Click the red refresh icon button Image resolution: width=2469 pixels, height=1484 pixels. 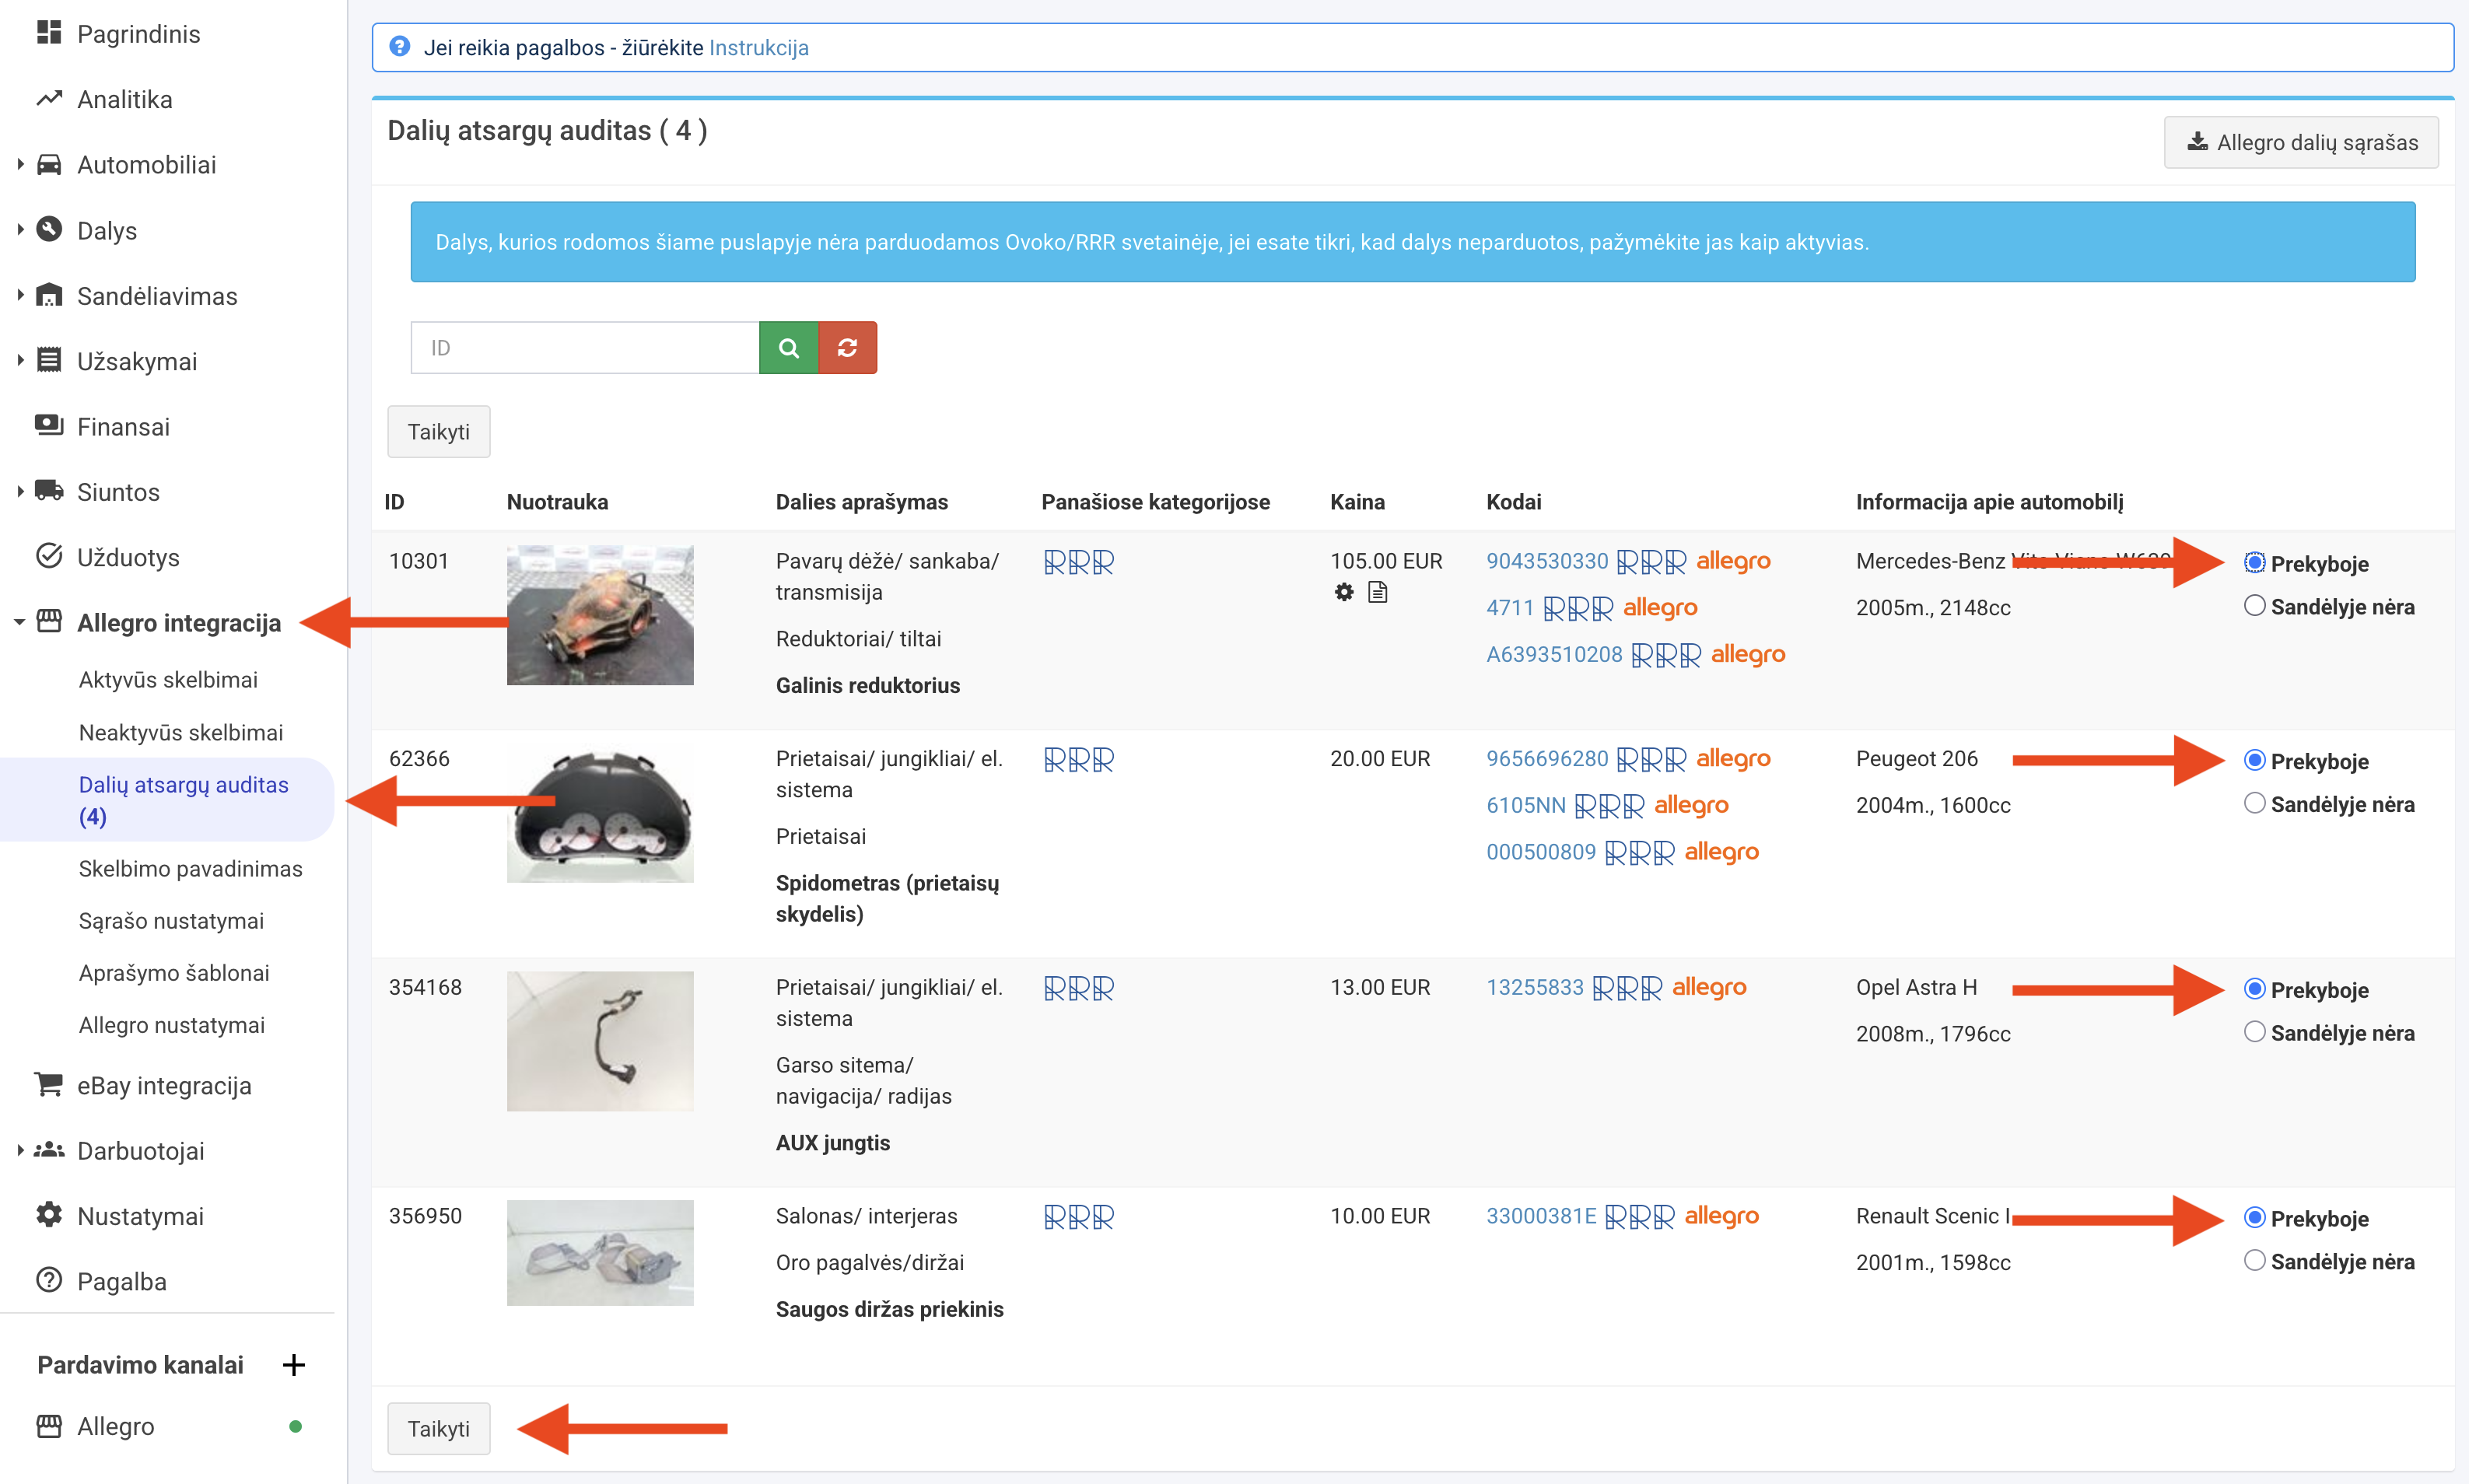[x=847, y=348]
